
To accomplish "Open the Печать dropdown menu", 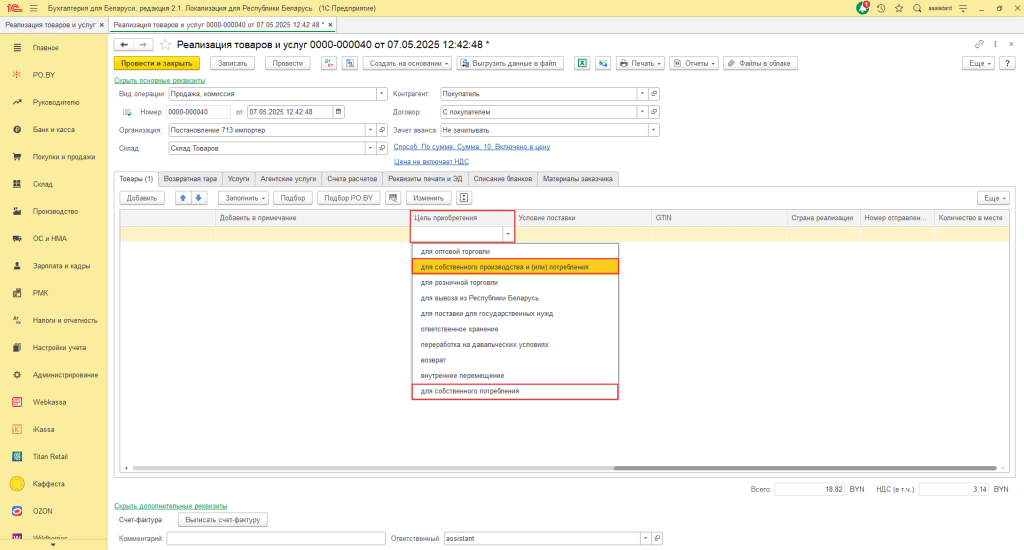I will pos(639,63).
